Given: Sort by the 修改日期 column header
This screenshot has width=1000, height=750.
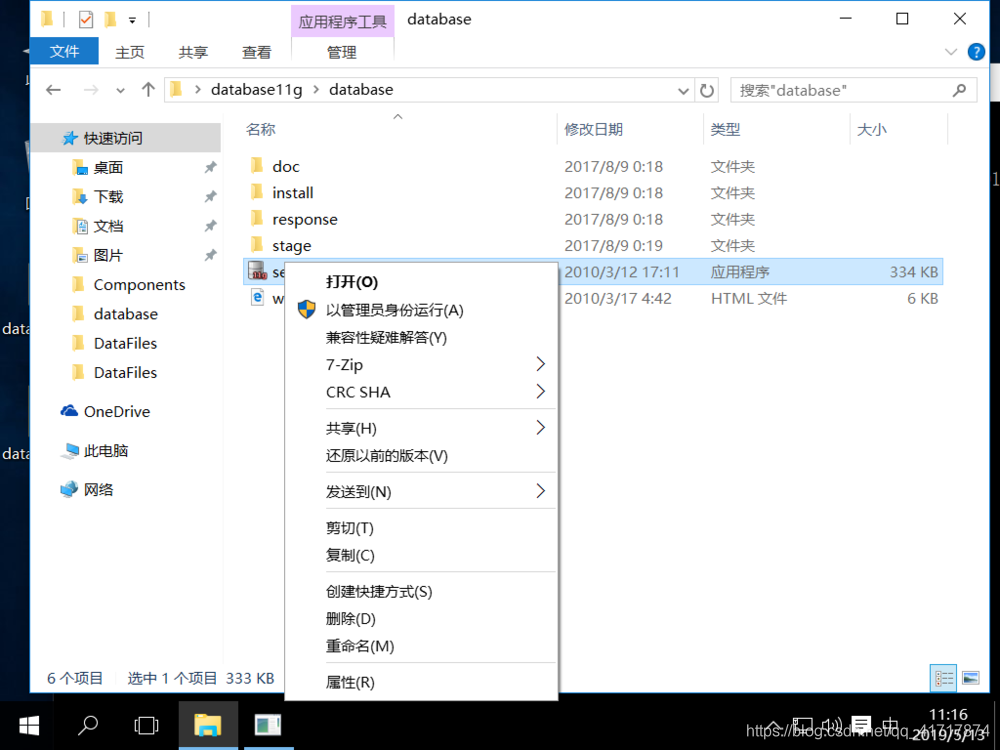Looking at the screenshot, I should click(594, 129).
